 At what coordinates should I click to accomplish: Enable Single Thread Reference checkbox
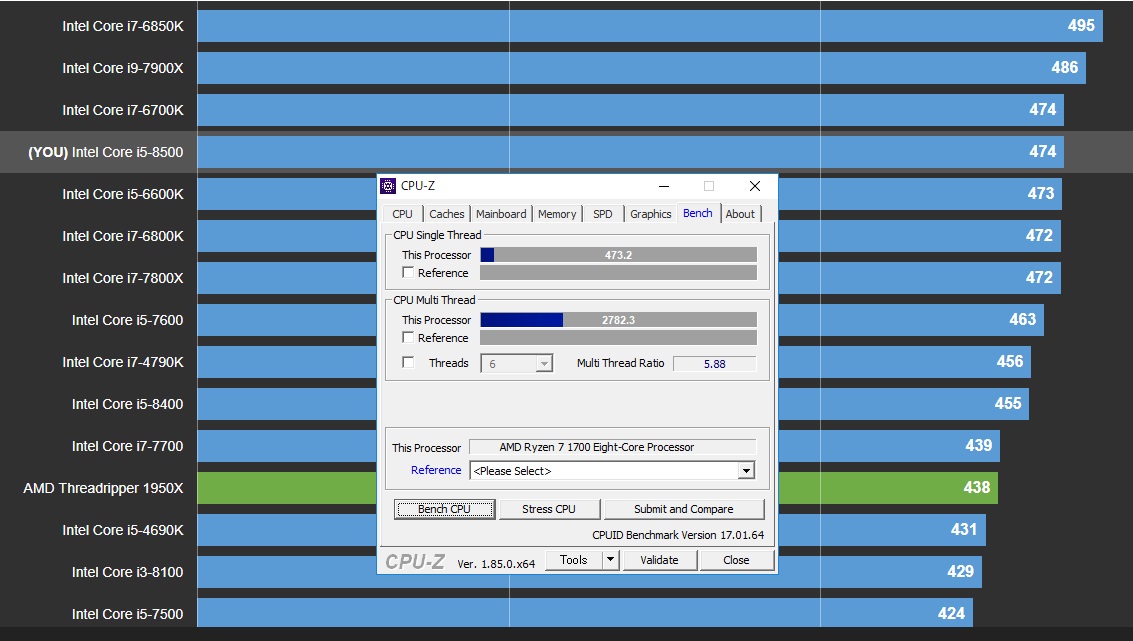(408, 273)
